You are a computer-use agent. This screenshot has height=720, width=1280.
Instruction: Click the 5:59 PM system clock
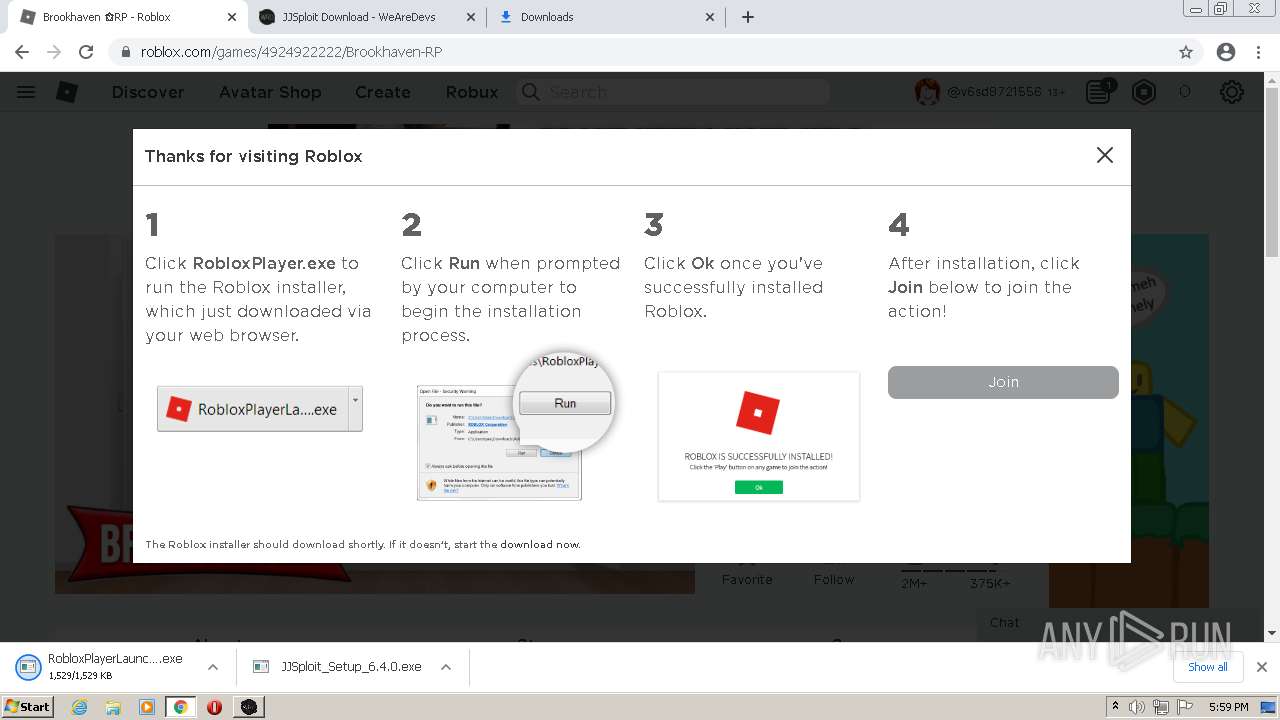click(1229, 707)
